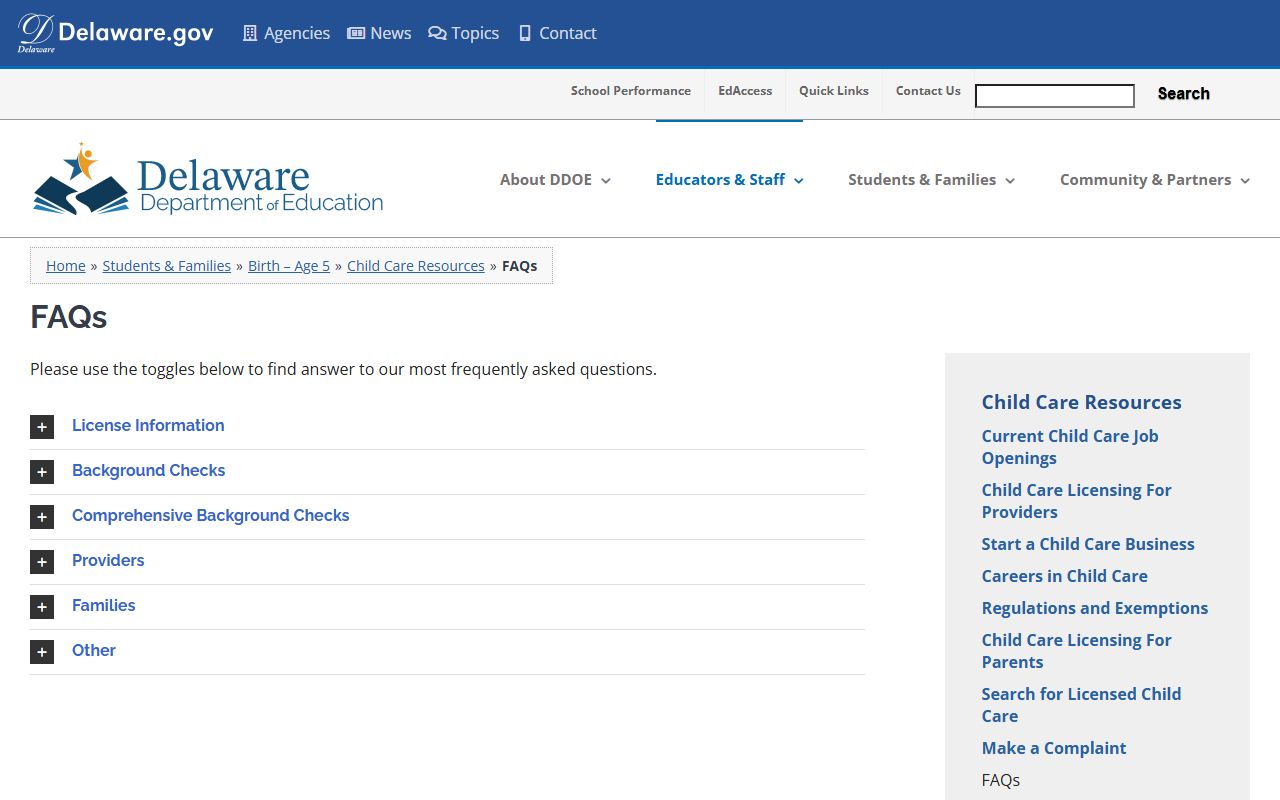Viewport: 1280px width, 800px height.
Task: Open Child Care Licensing For Providers
Action: click(1076, 501)
